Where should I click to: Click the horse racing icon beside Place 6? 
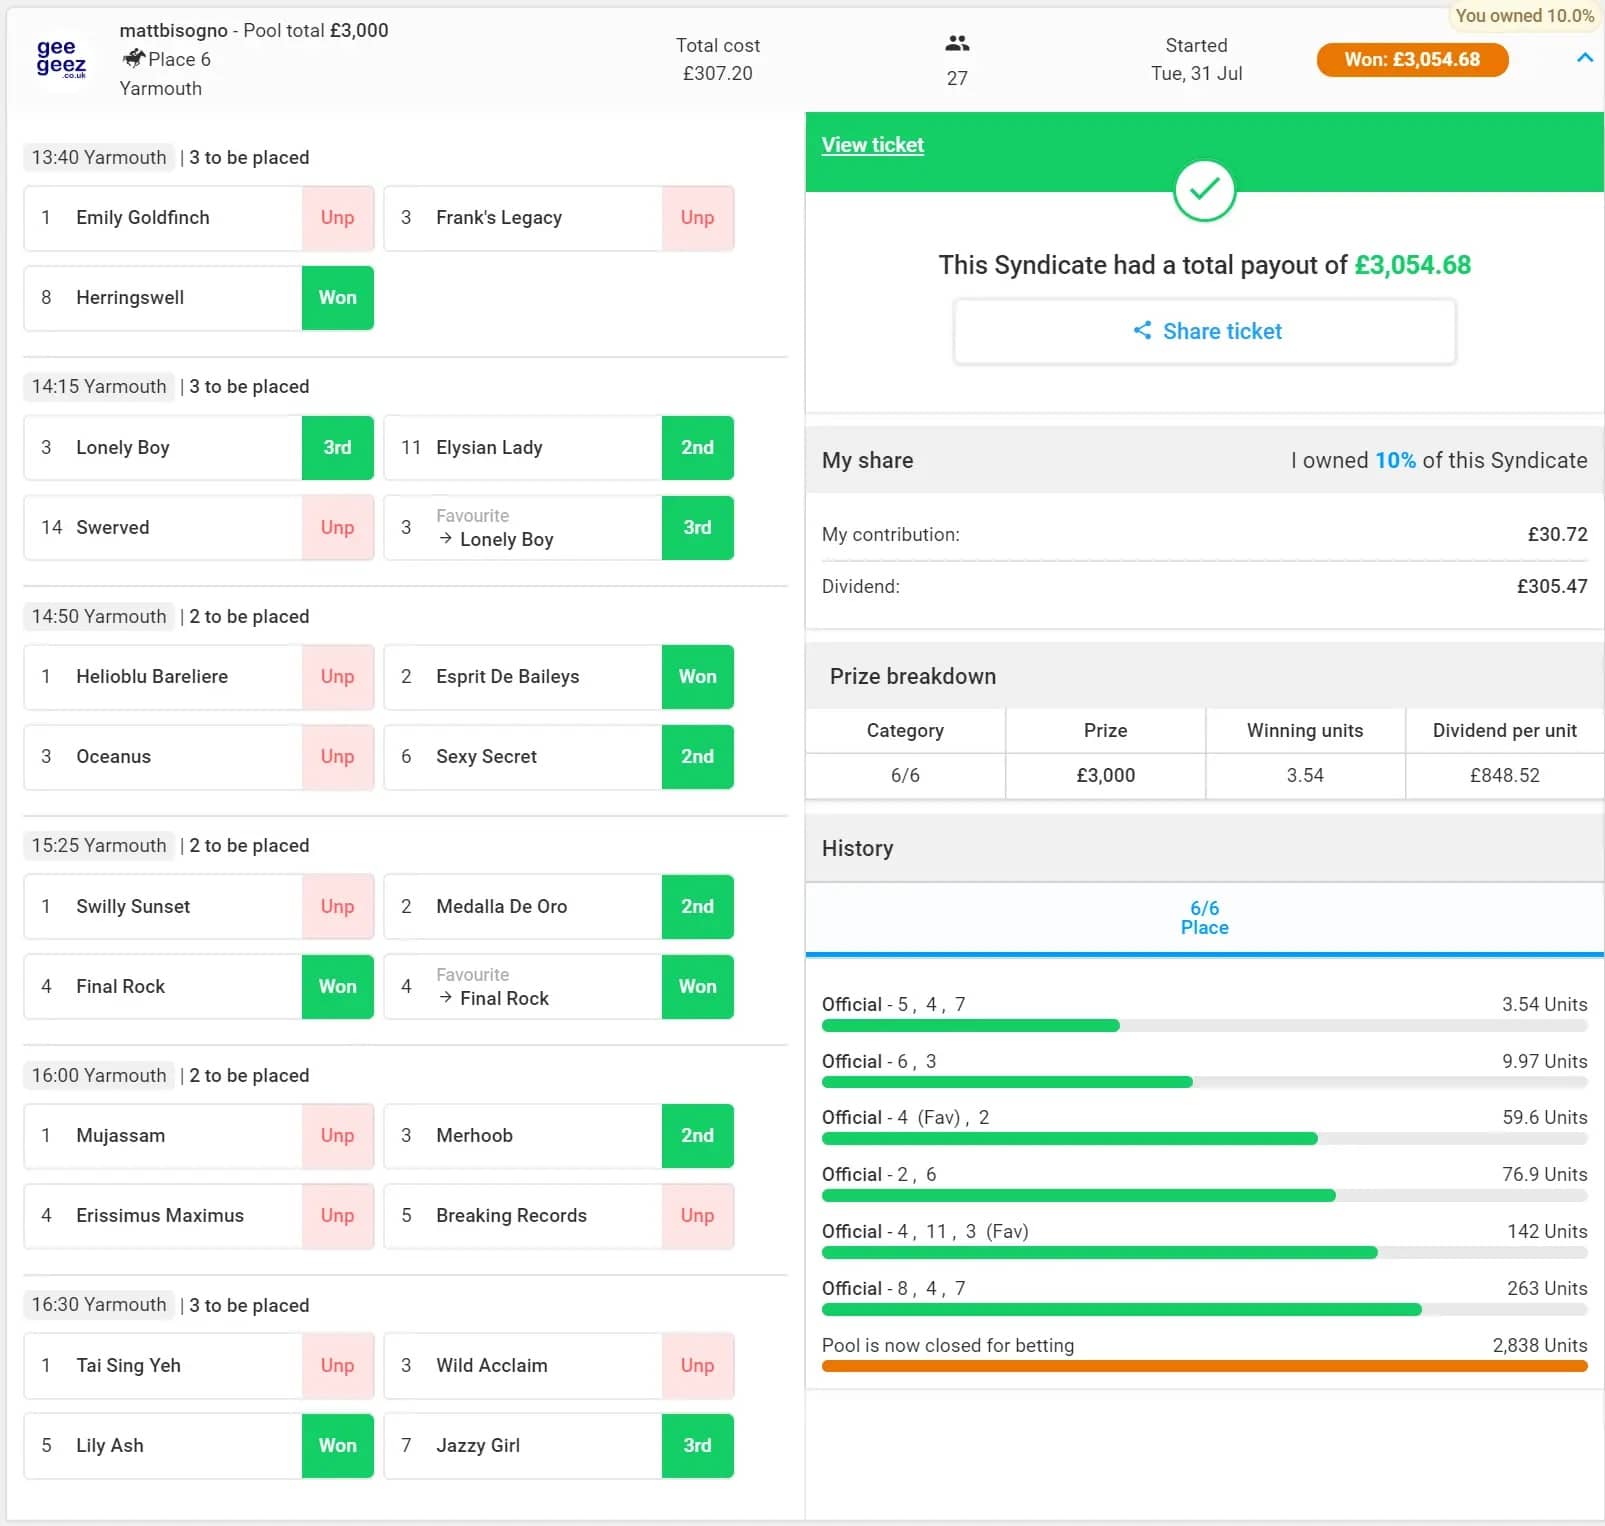click(x=133, y=59)
